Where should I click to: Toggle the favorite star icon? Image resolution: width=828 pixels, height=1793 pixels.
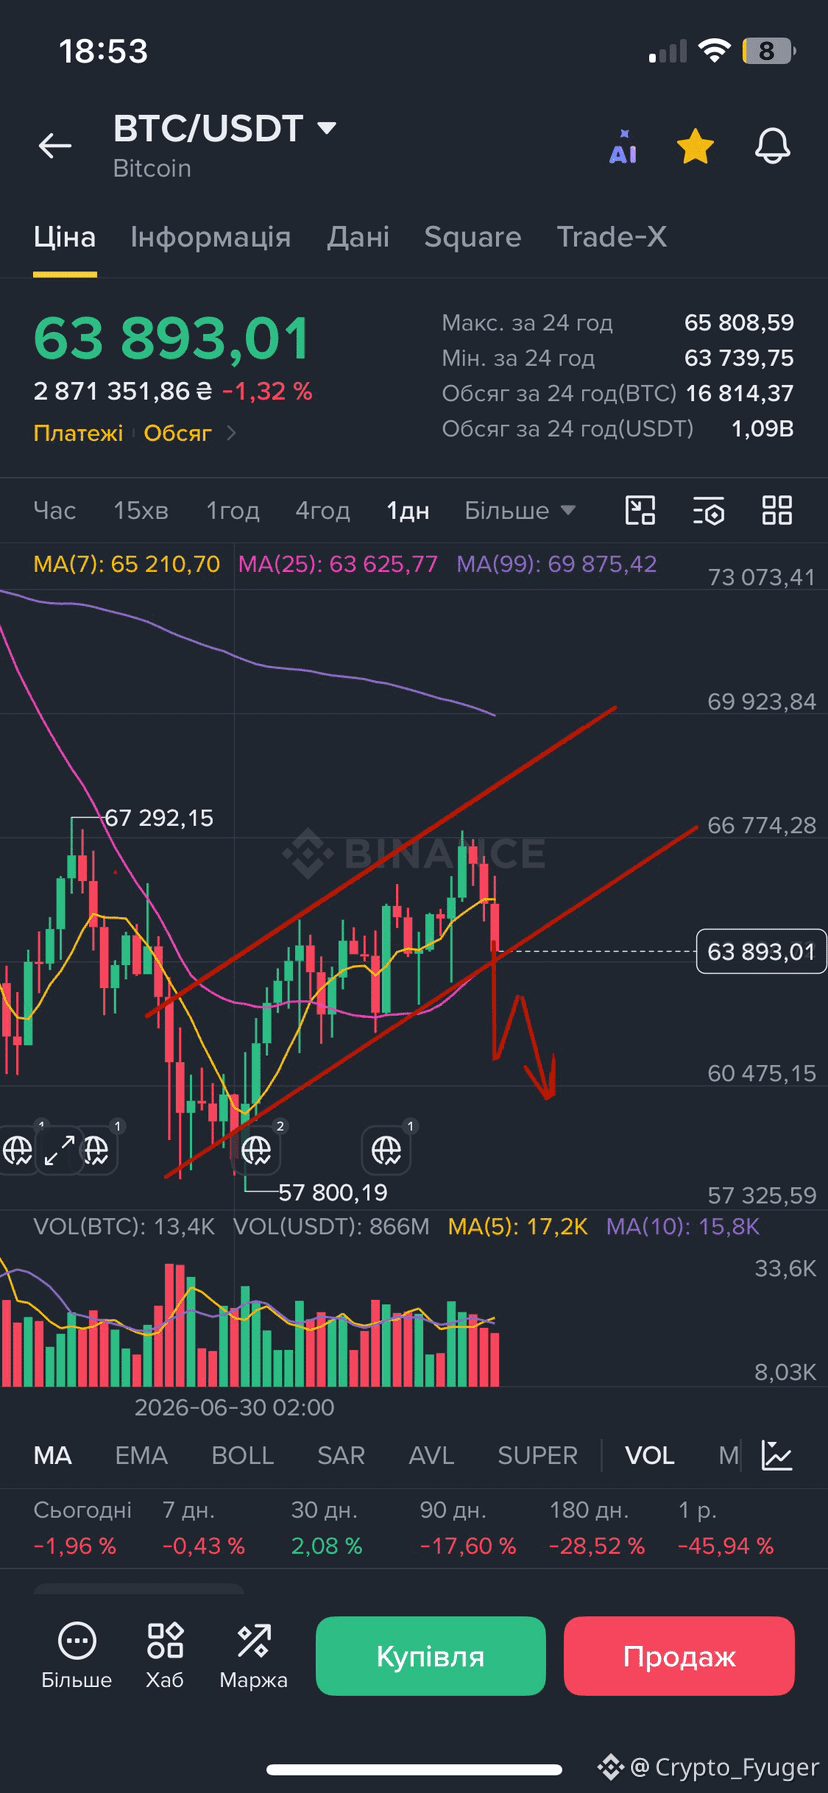point(695,147)
